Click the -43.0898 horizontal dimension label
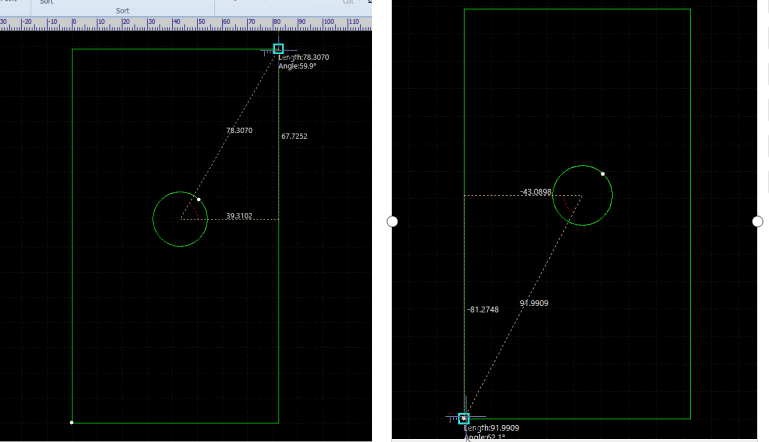769x442 pixels. click(x=536, y=192)
